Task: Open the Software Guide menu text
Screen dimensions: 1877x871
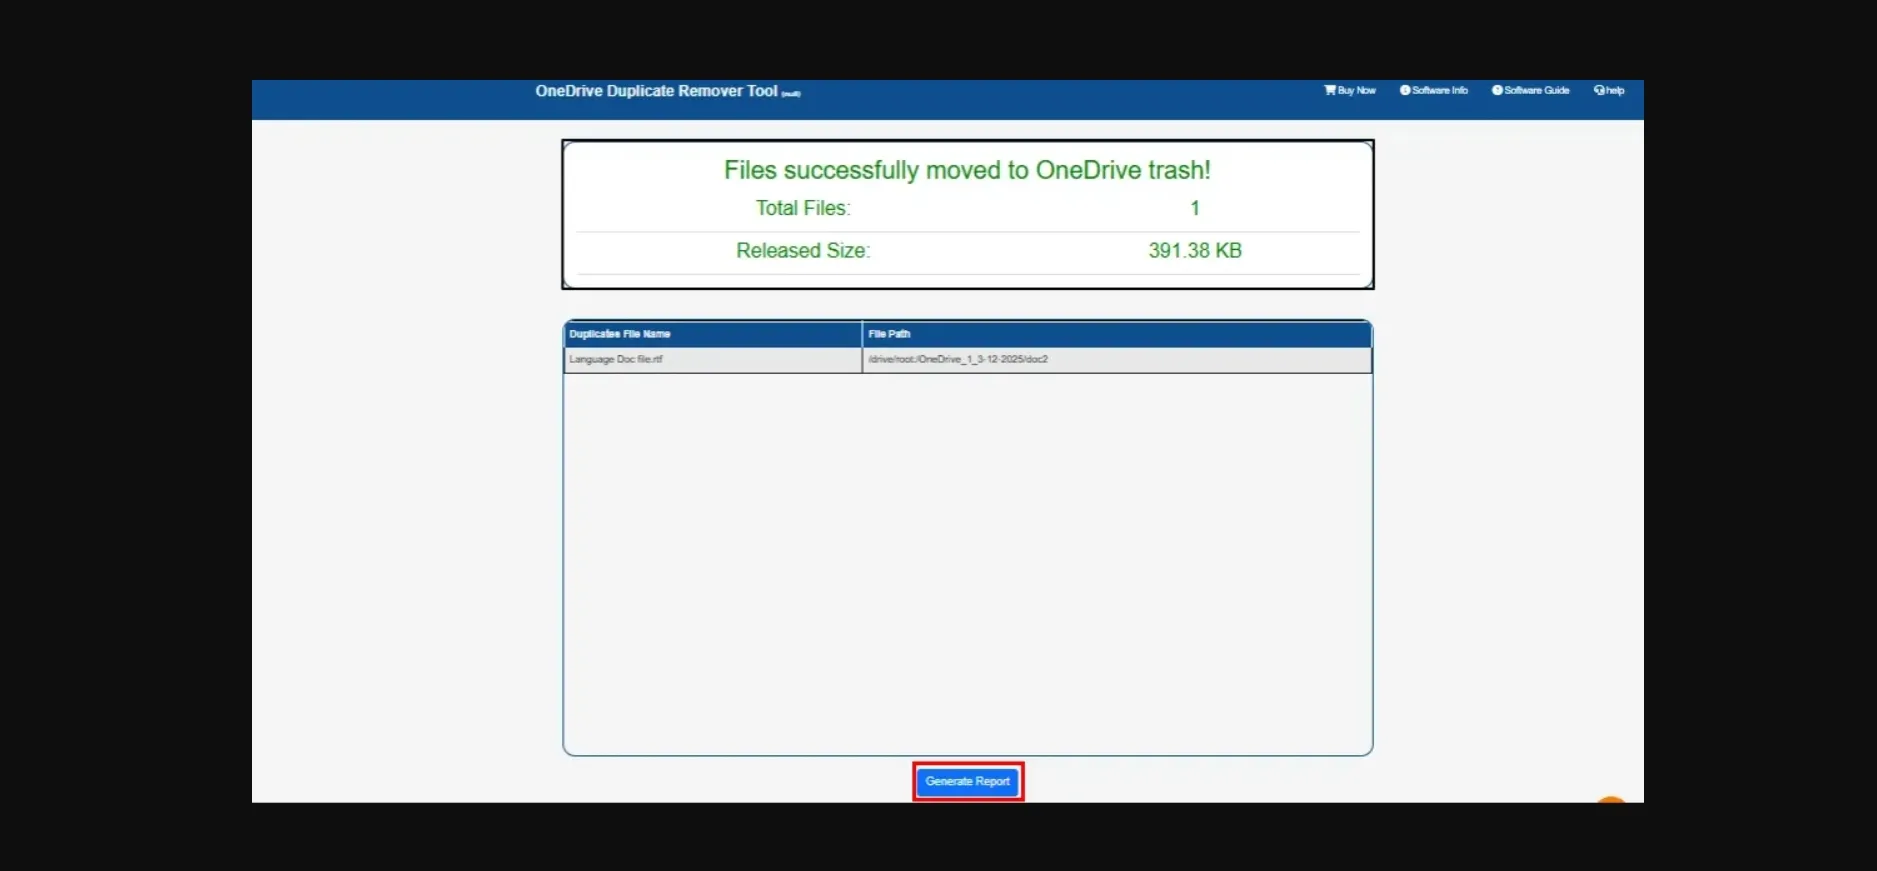Action: (x=1537, y=90)
